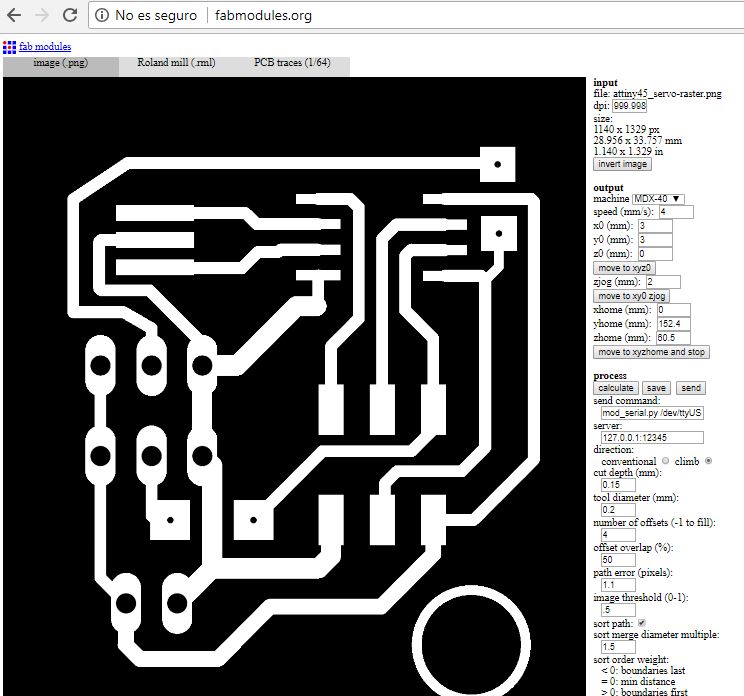Click the speed (mm/s) field

pos(676,212)
